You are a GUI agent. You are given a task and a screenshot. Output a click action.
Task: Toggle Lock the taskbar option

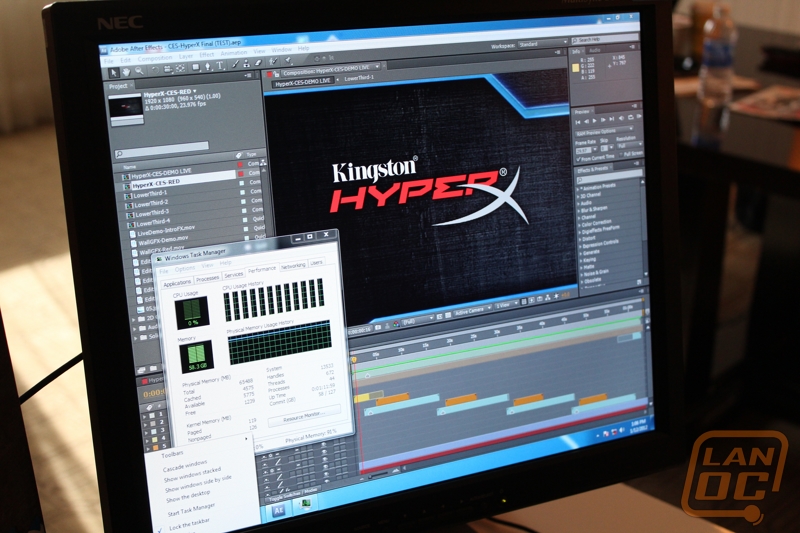[189, 525]
